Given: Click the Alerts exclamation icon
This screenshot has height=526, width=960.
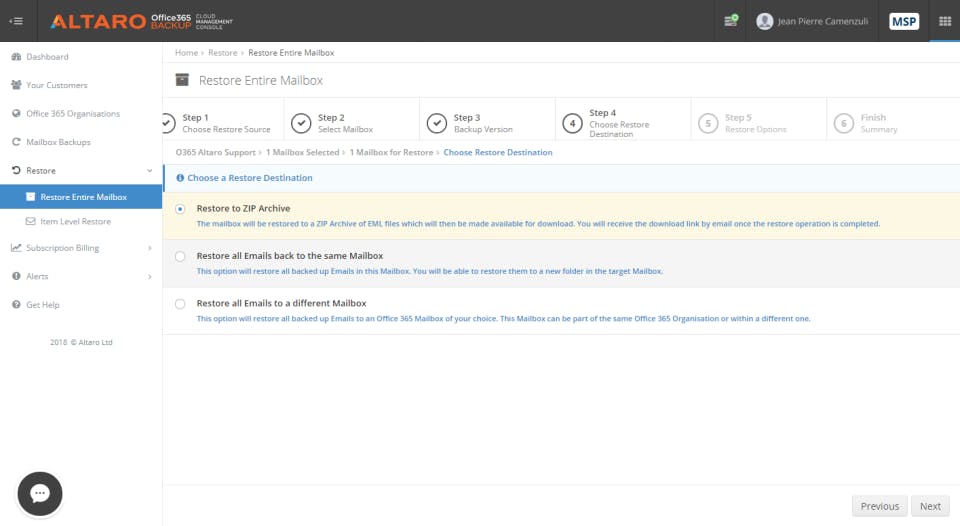Looking at the screenshot, I should coord(17,276).
